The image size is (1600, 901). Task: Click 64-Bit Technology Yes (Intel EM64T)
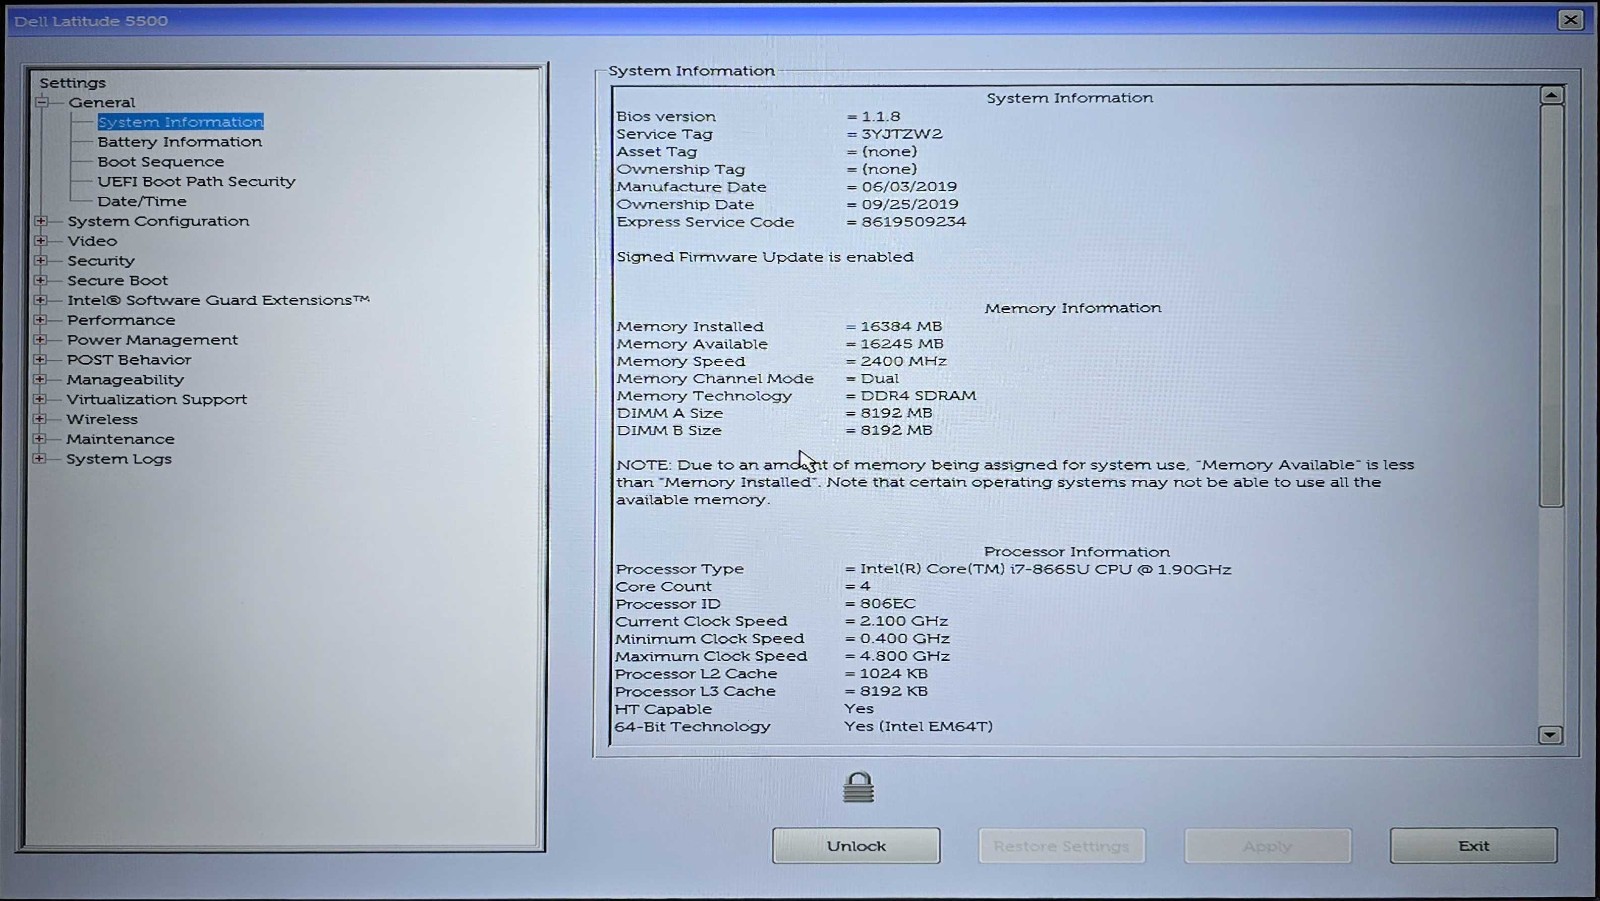(x=918, y=727)
